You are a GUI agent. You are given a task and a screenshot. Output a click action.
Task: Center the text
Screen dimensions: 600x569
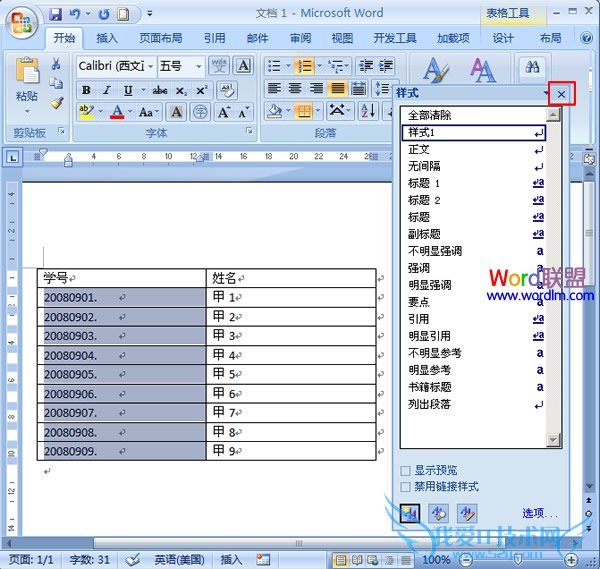pyautogui.click(x=295, y=89)
